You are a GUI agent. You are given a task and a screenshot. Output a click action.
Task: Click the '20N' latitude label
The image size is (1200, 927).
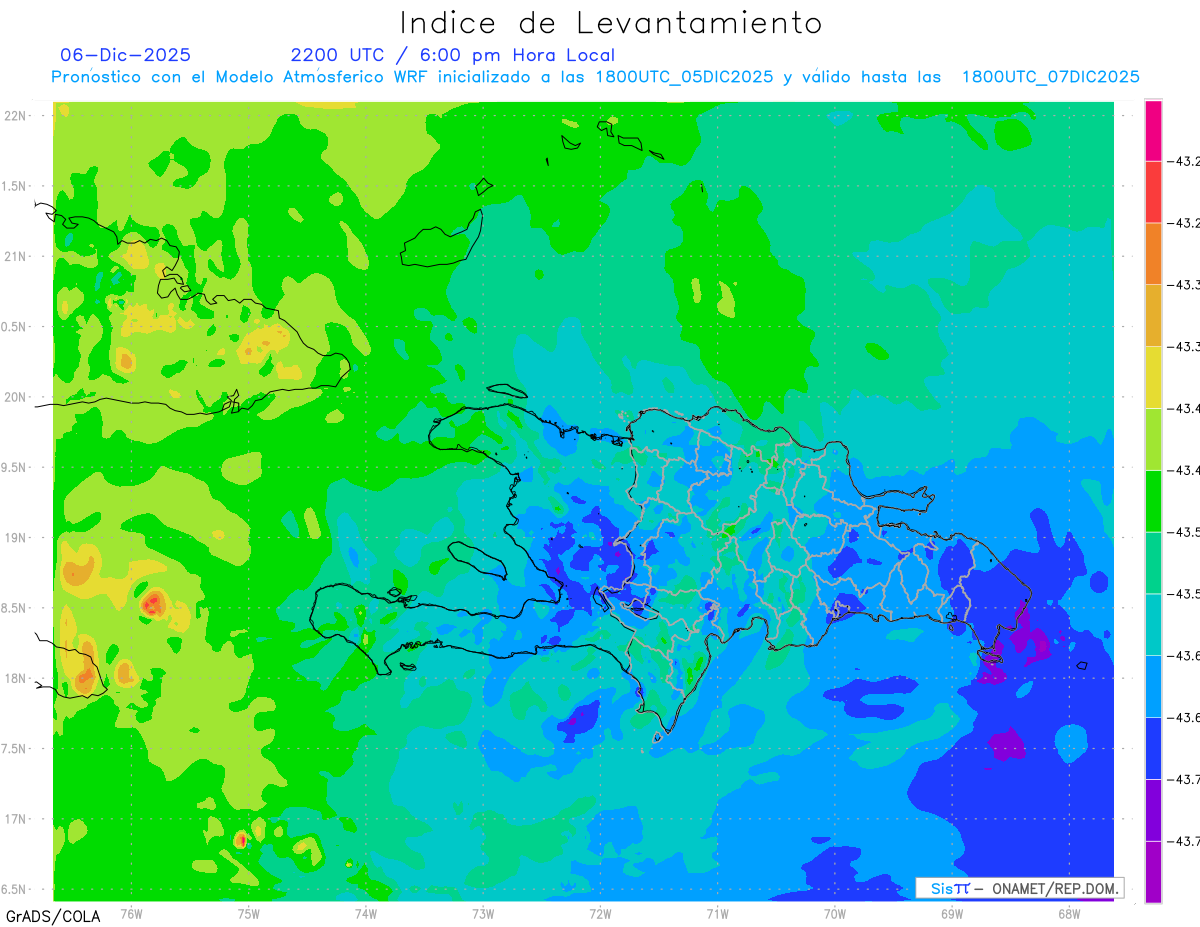tap(15, 397)
